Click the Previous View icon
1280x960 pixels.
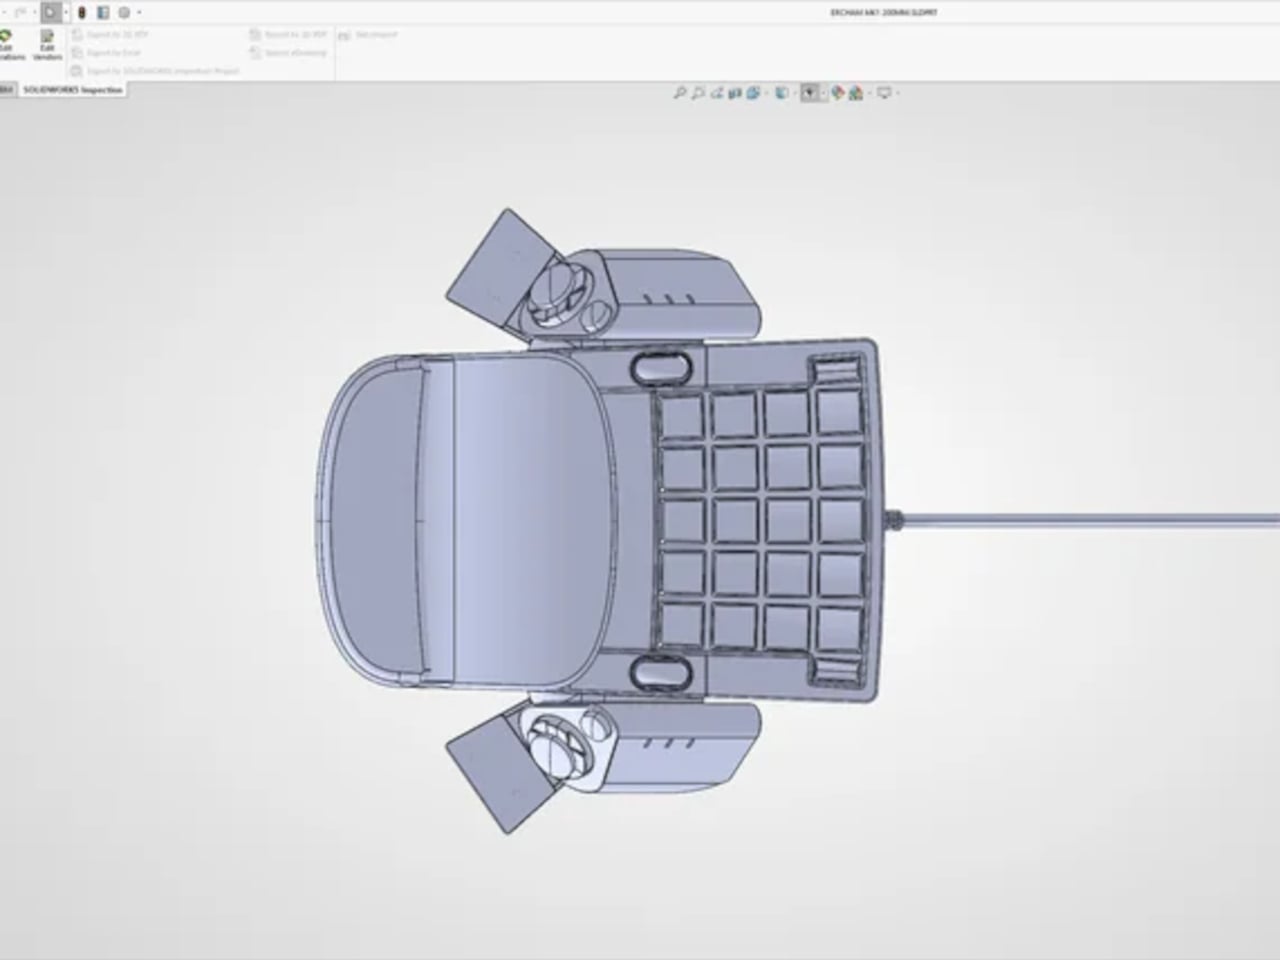coord(716,93)
